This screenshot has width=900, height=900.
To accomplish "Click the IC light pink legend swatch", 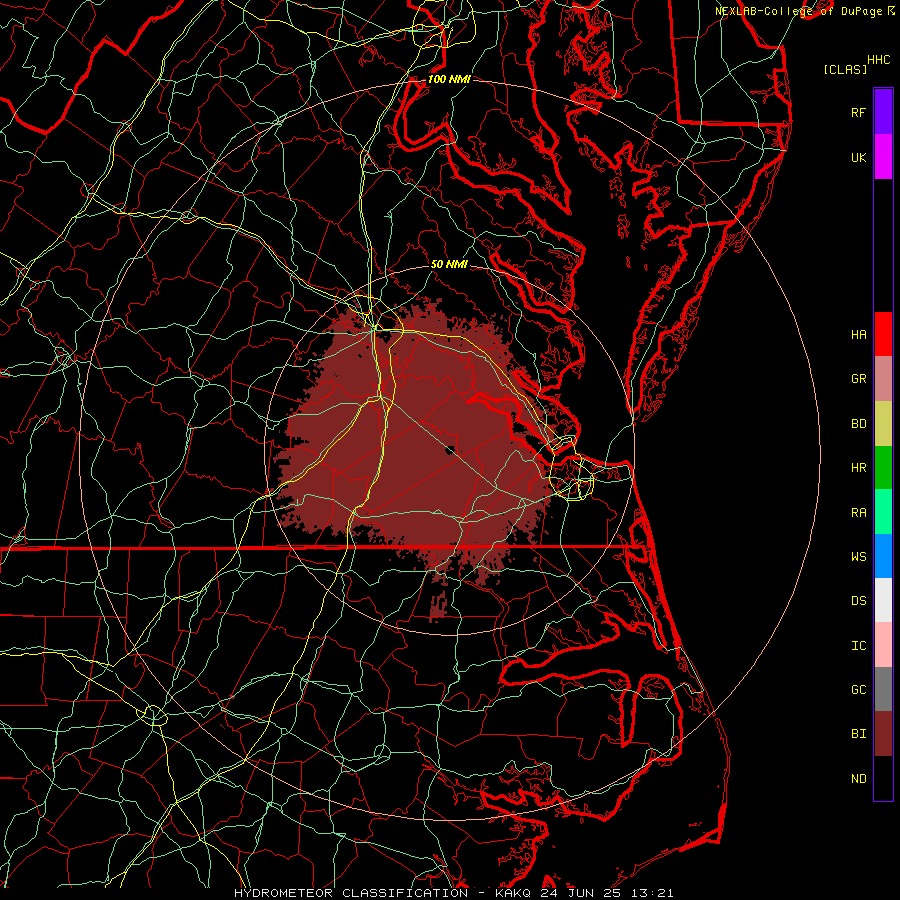I will [x=883, y=645].
